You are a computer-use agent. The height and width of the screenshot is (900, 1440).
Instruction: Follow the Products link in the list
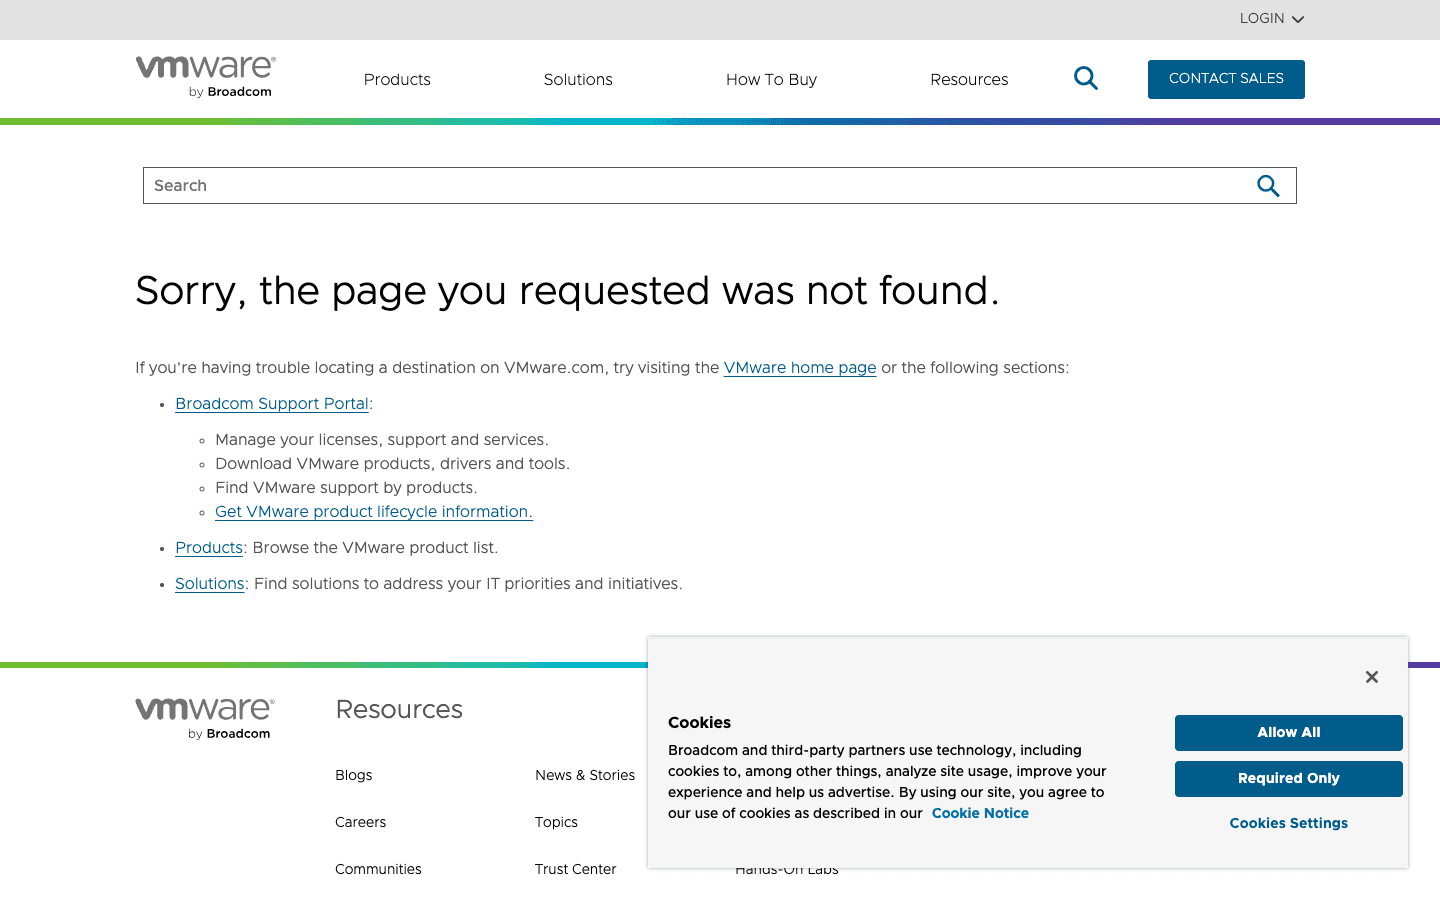[209, 548]
